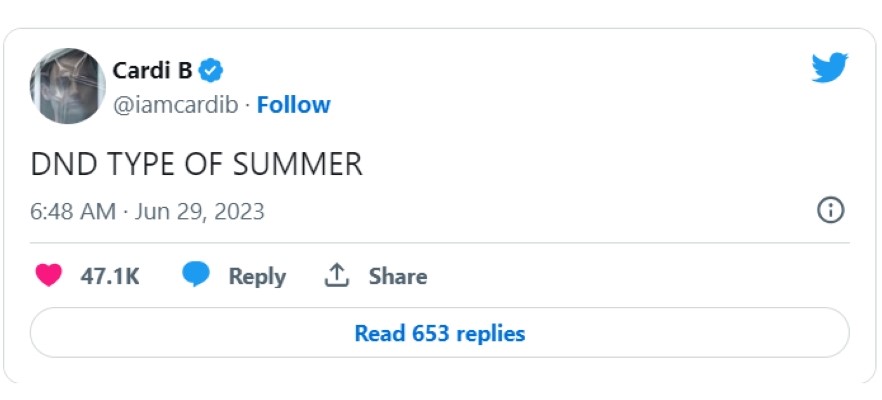Open the @iamcardib handle link
882x400 pixels.
[176, 105]
